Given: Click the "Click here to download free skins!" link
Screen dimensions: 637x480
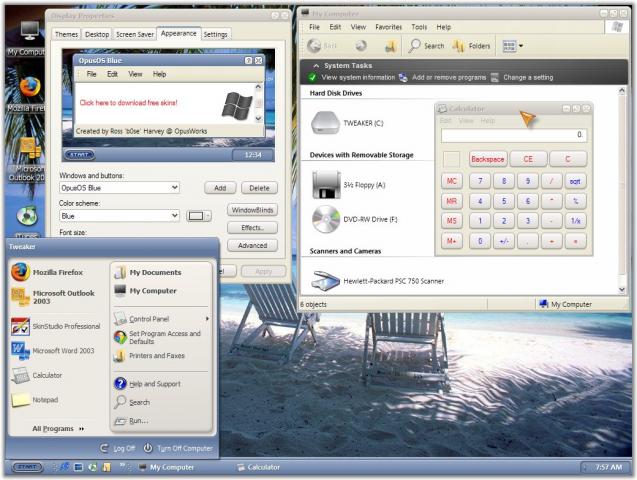Looking at the screenshot, I should [128, 103].
